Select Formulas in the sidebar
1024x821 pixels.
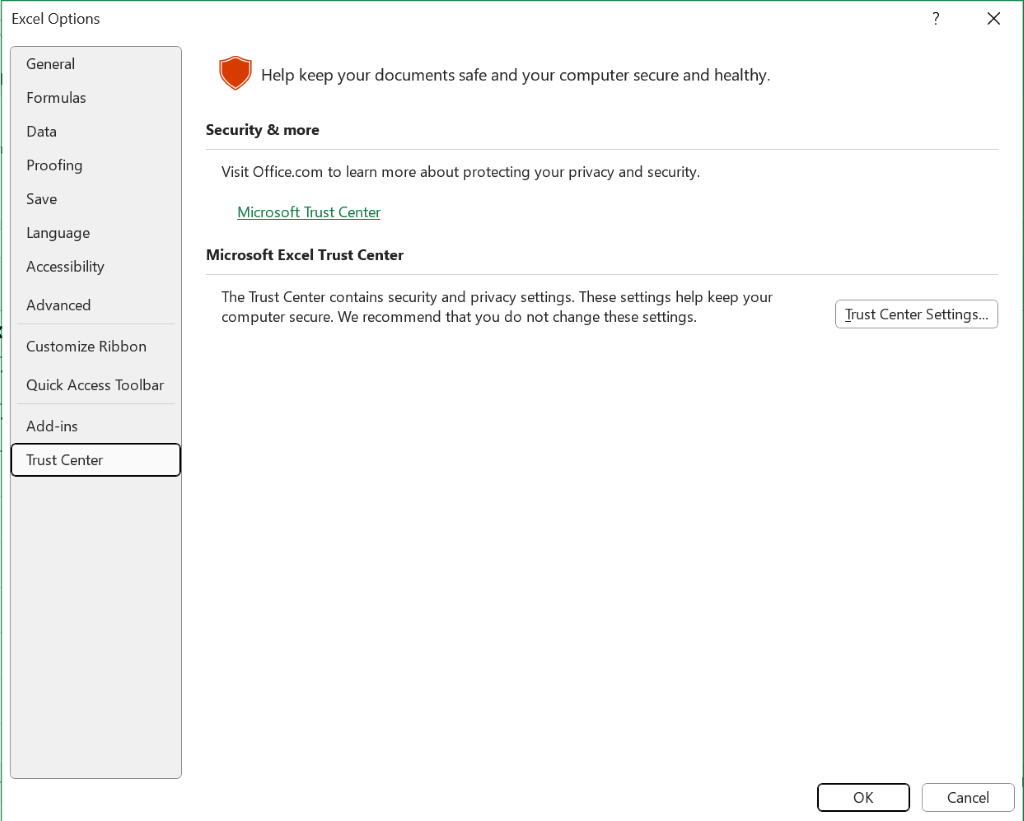click(x=95, y=98)
